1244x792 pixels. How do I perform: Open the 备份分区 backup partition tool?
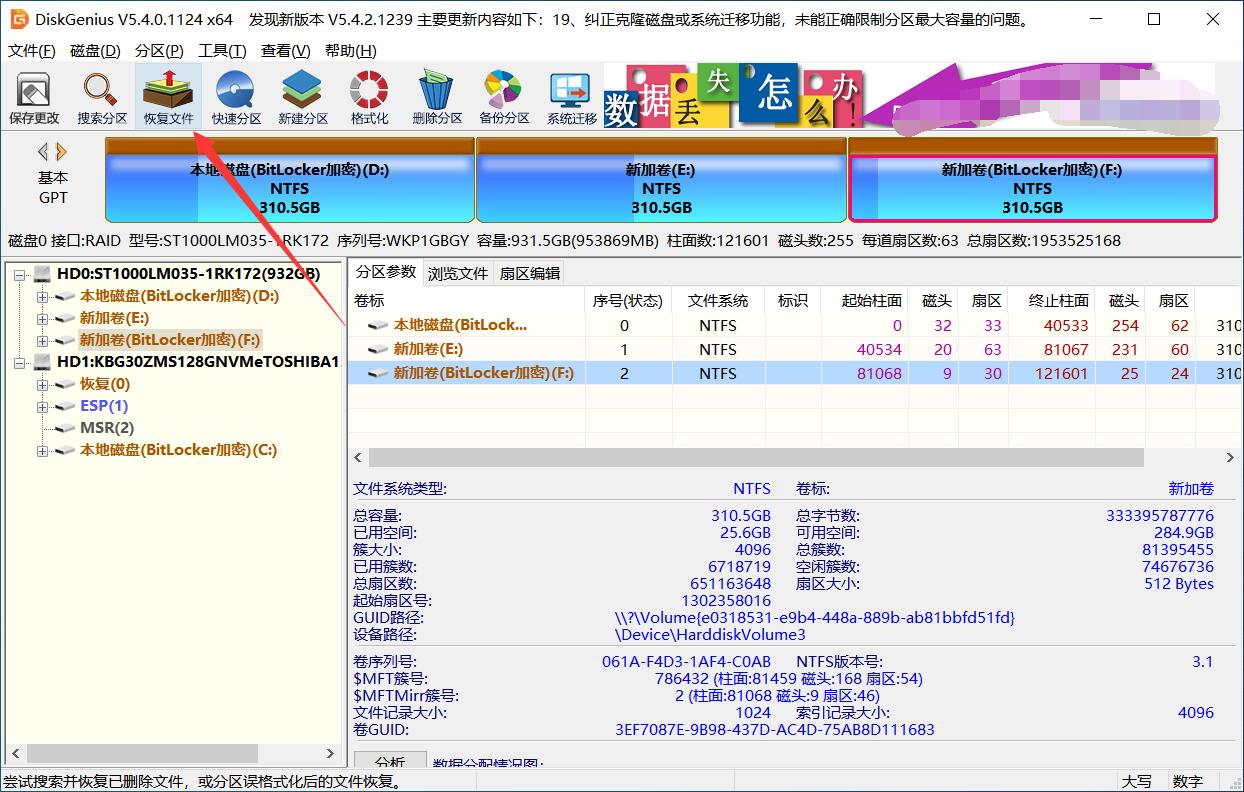pyautogui.click(x=503, y=98)
